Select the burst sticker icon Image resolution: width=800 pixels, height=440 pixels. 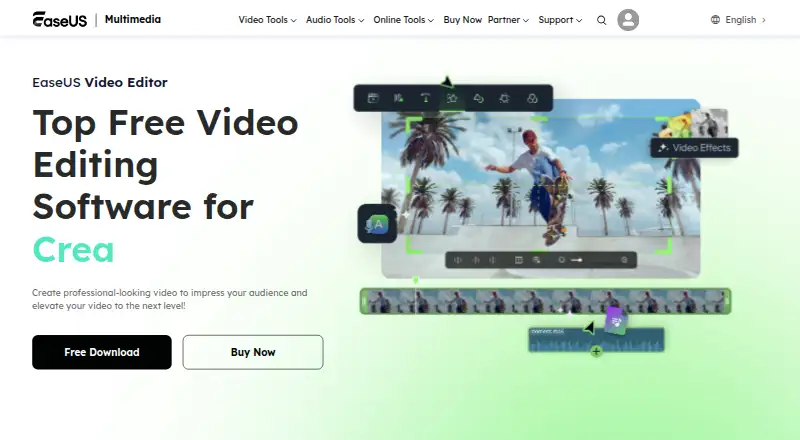(504, 98)
